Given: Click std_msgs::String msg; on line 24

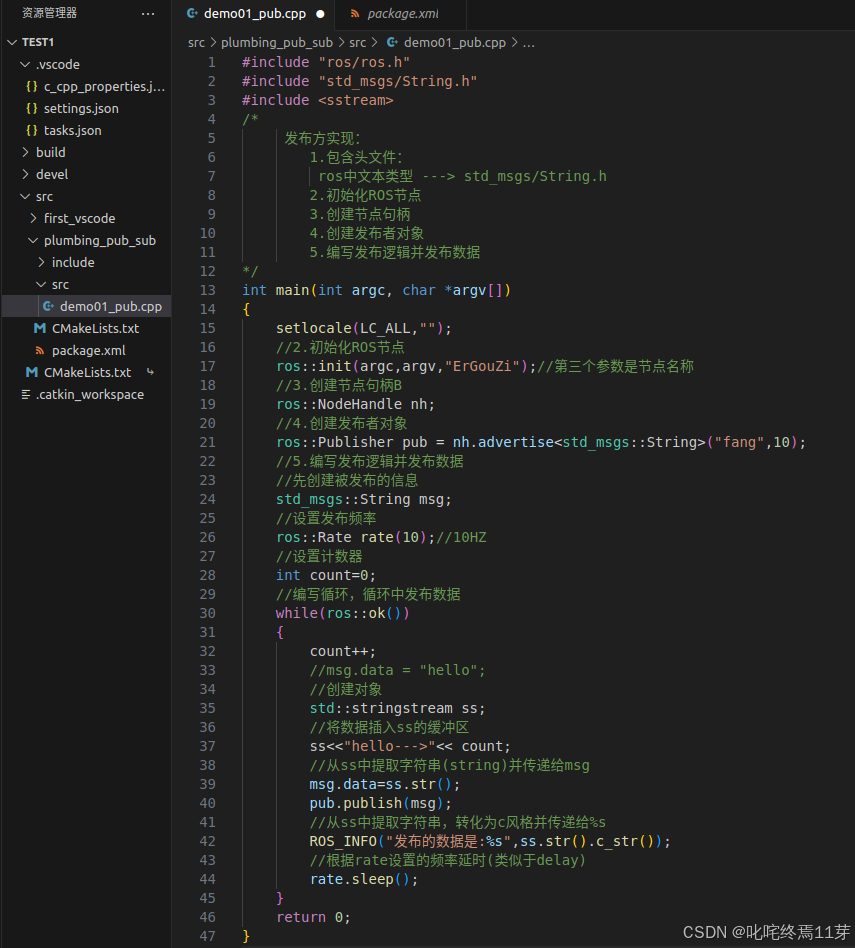Looking at the screenshot, I should click(x=364, y=499).
